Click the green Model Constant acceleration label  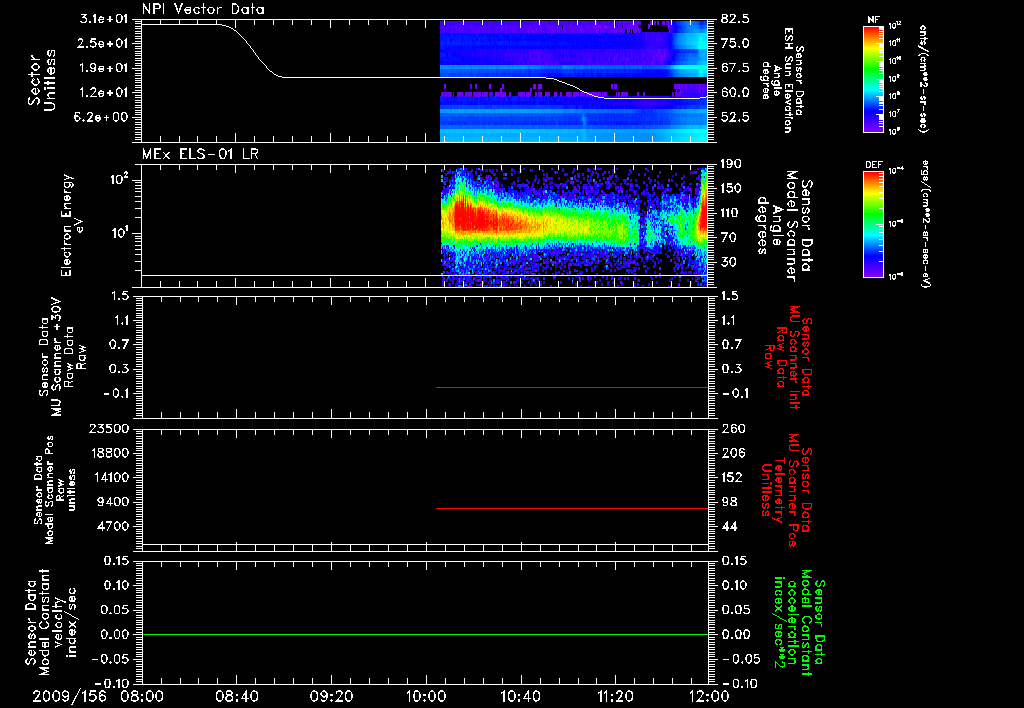(799, 623)
